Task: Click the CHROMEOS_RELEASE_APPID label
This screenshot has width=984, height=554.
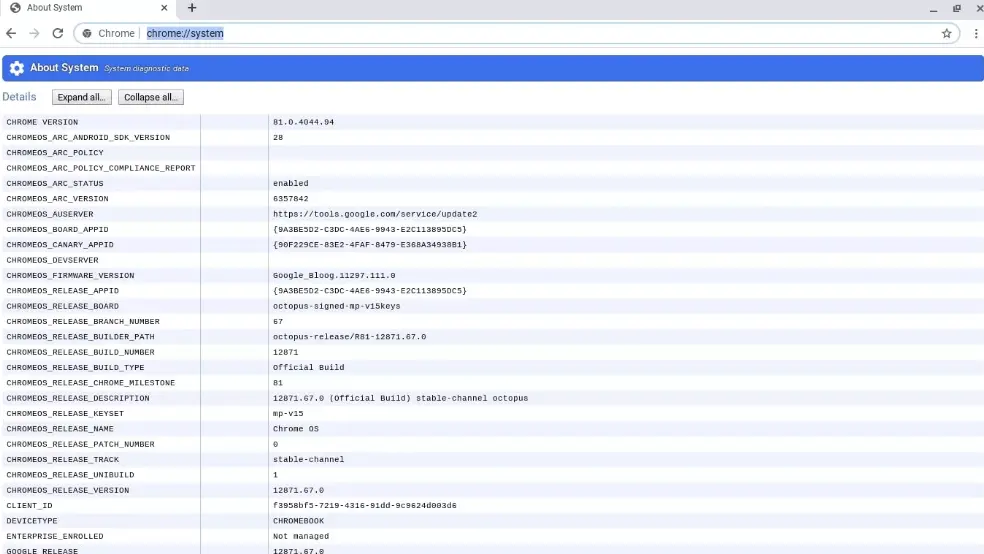Action: pos(62,291)
